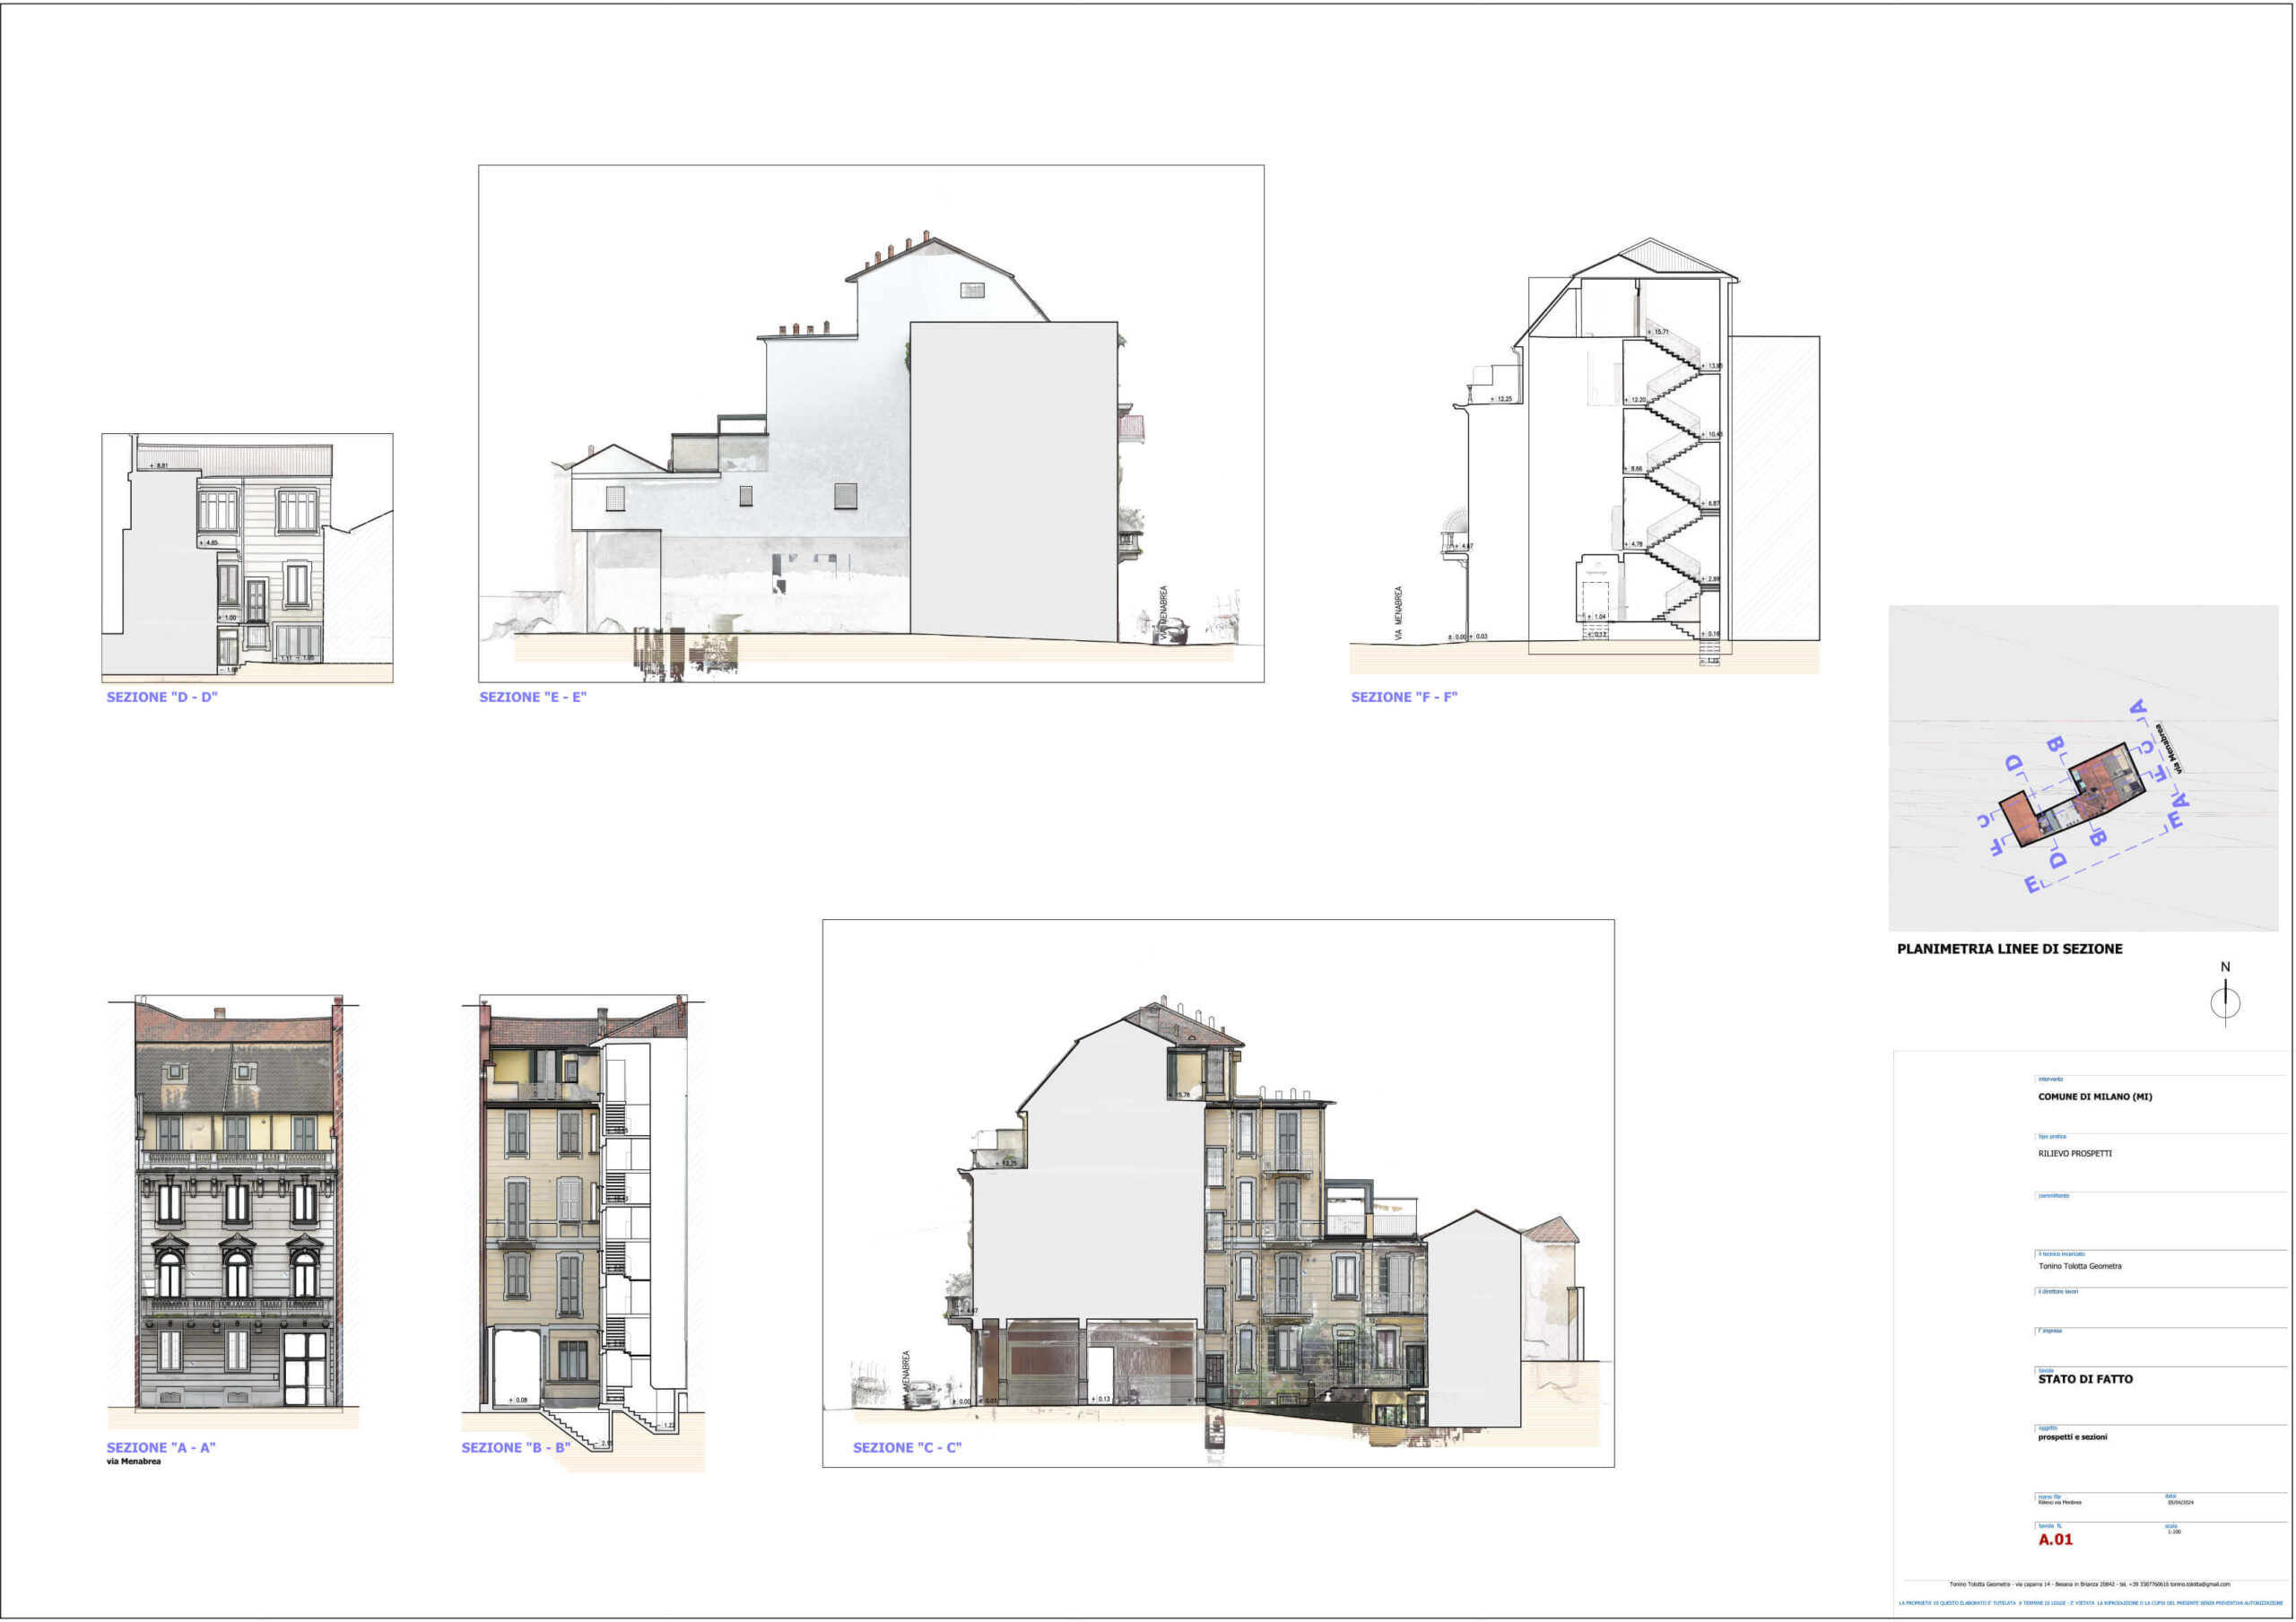Click the via Menabrea caption under Section A-A
The height and width of the screenshot is (1622, 2296).
(134, 1462)
